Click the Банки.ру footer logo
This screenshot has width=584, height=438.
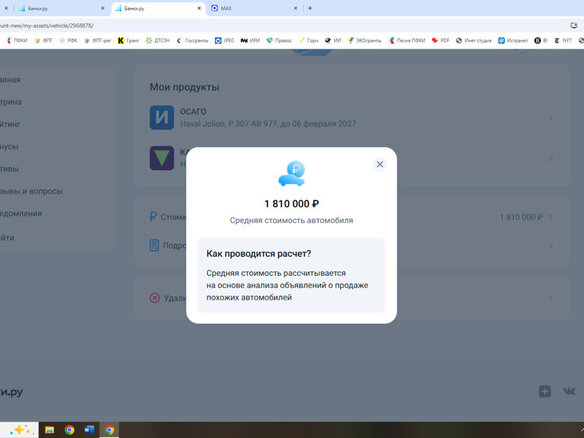pyautogui.click(x=12, y=392)
